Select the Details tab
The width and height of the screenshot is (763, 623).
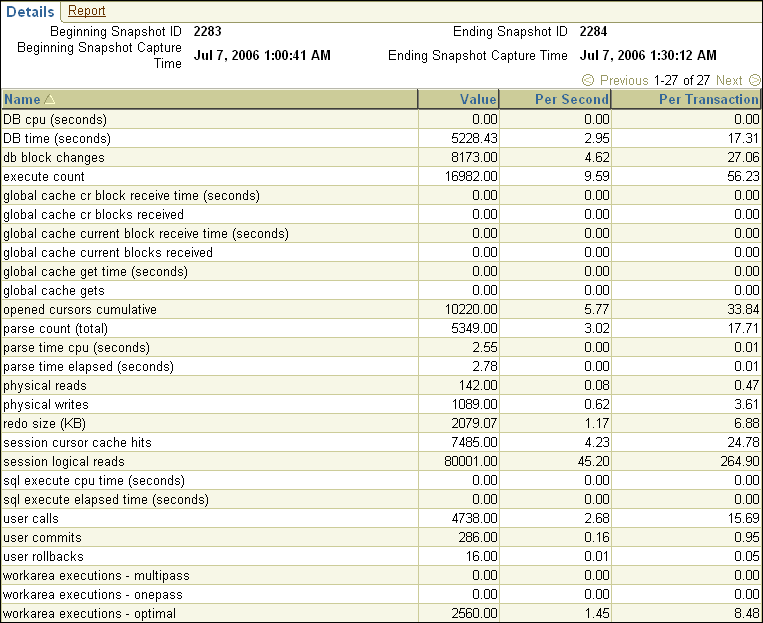coord(30,12)
